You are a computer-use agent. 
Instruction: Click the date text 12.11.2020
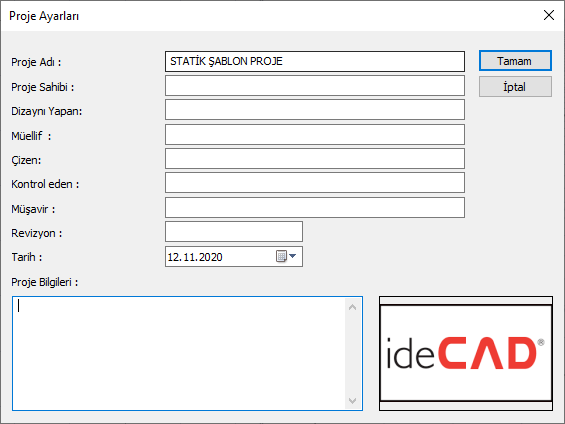pos(195,257)
